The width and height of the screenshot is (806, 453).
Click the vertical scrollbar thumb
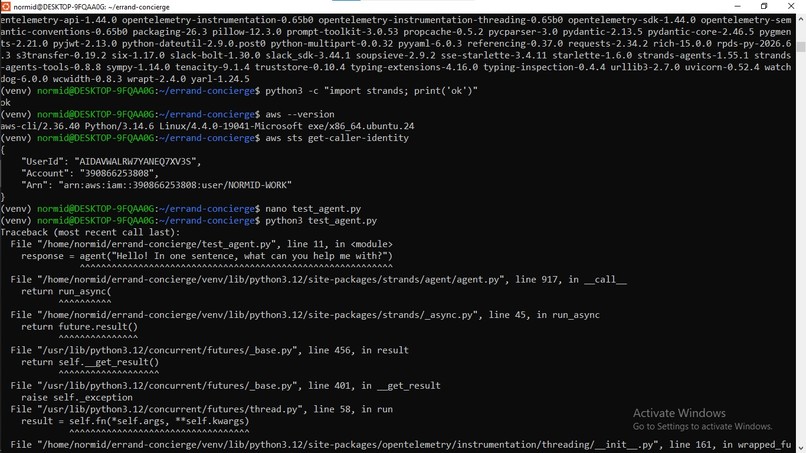click(x=801, y=47)
